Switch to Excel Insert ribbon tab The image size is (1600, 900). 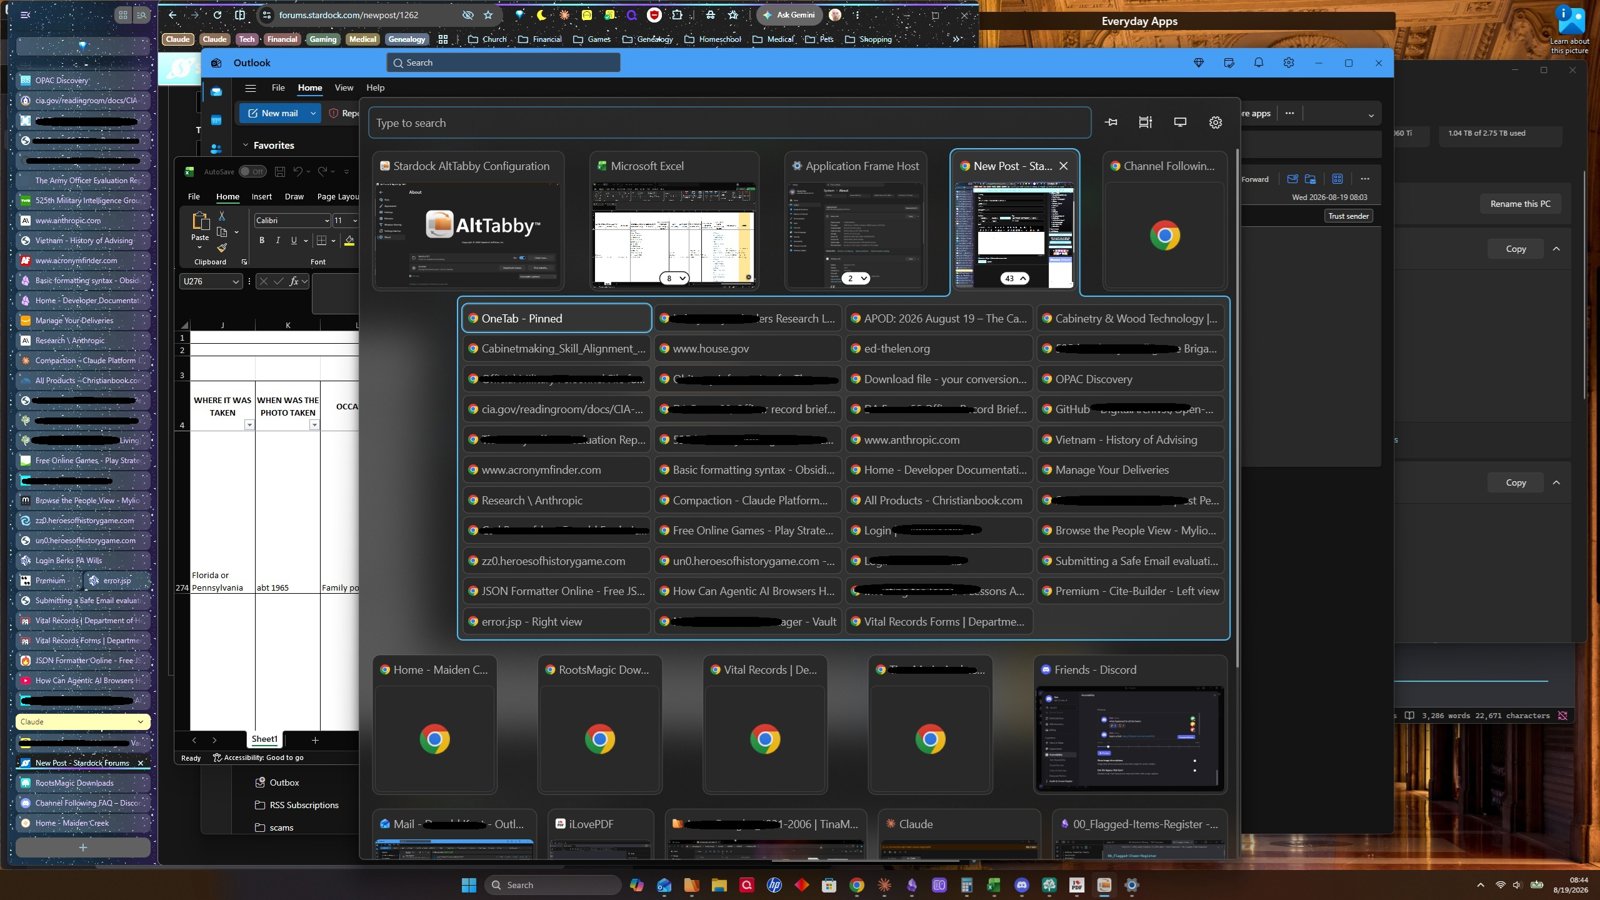(261, 196)
